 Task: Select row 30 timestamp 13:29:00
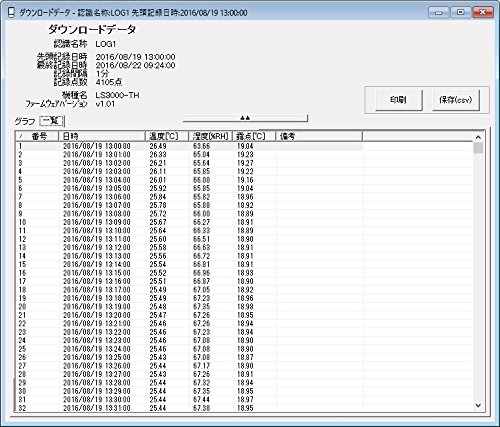coord(97,391)
